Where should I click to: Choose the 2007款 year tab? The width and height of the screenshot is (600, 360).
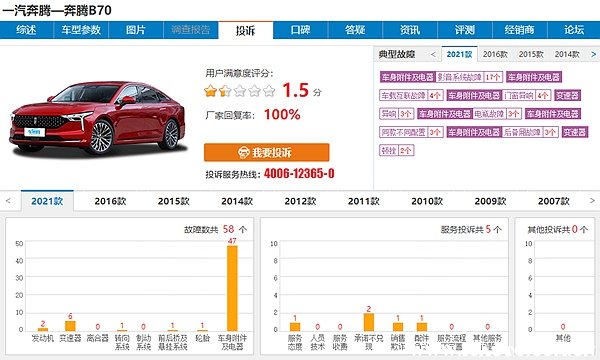pos(554,201)
